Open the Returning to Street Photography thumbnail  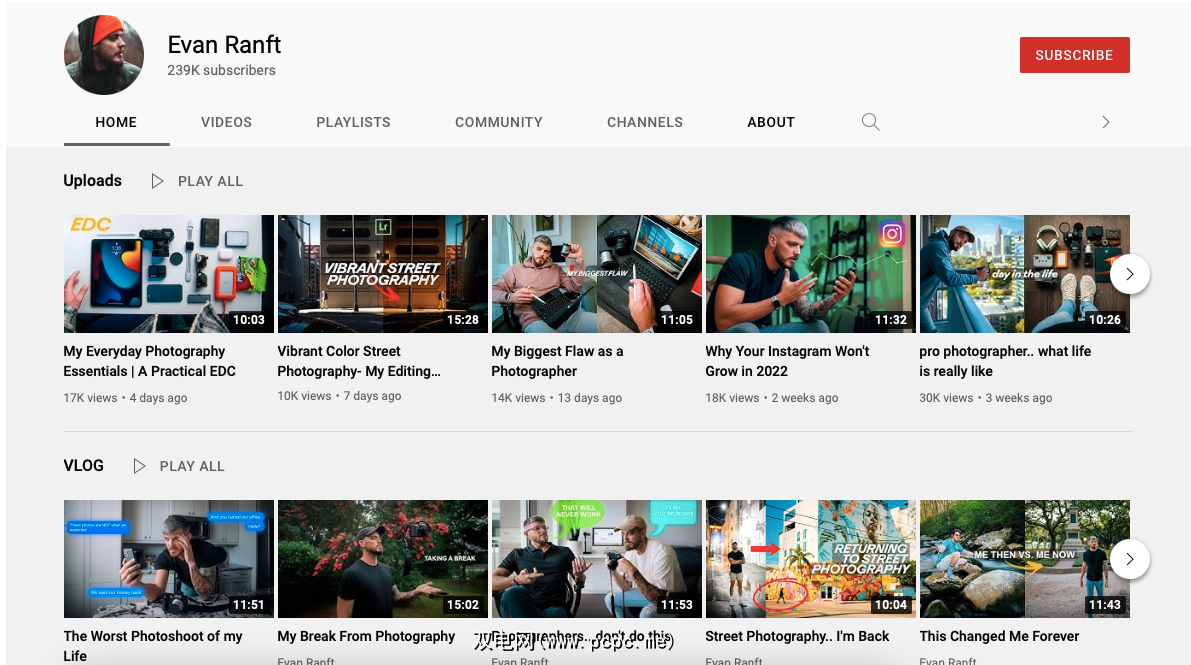810,559
